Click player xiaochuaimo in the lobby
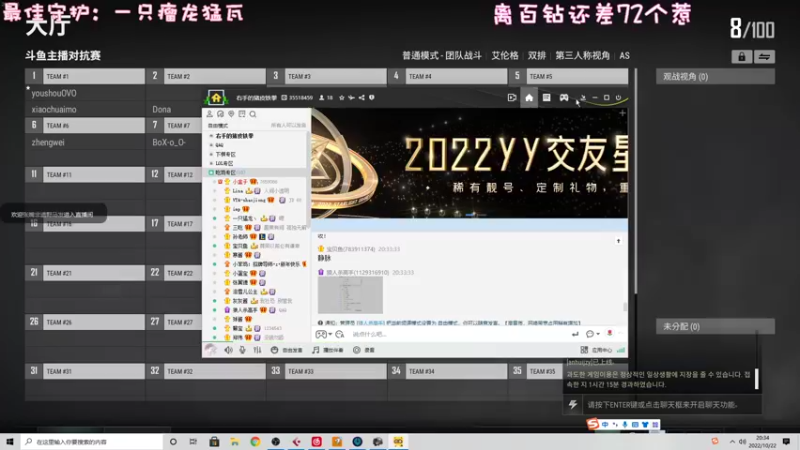Viewport: 800px width, 450px height. coord(54,109)
